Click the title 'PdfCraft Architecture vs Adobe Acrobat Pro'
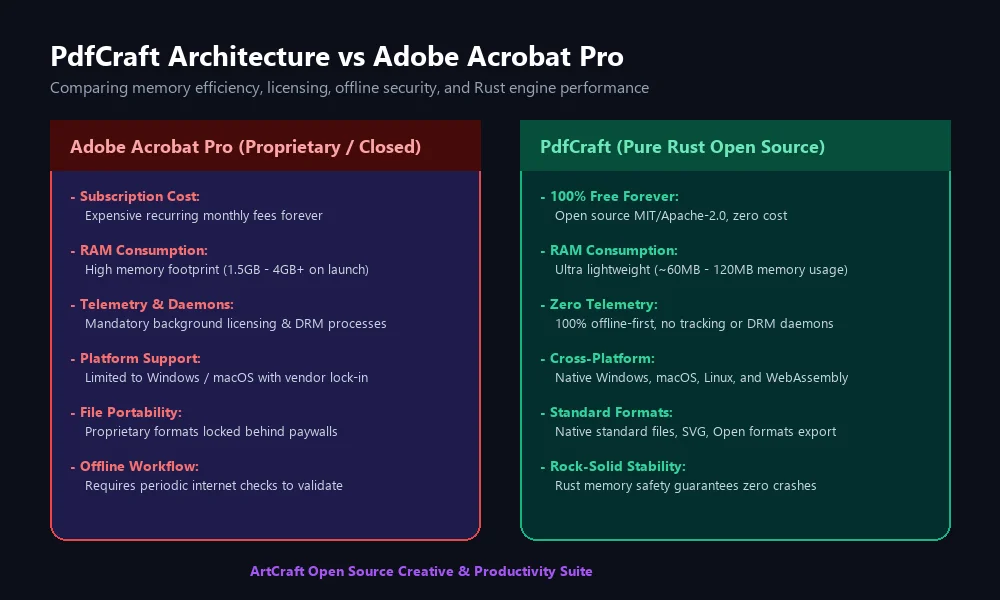The height and width of the screenshot is (600, 1000). [337, 57]
